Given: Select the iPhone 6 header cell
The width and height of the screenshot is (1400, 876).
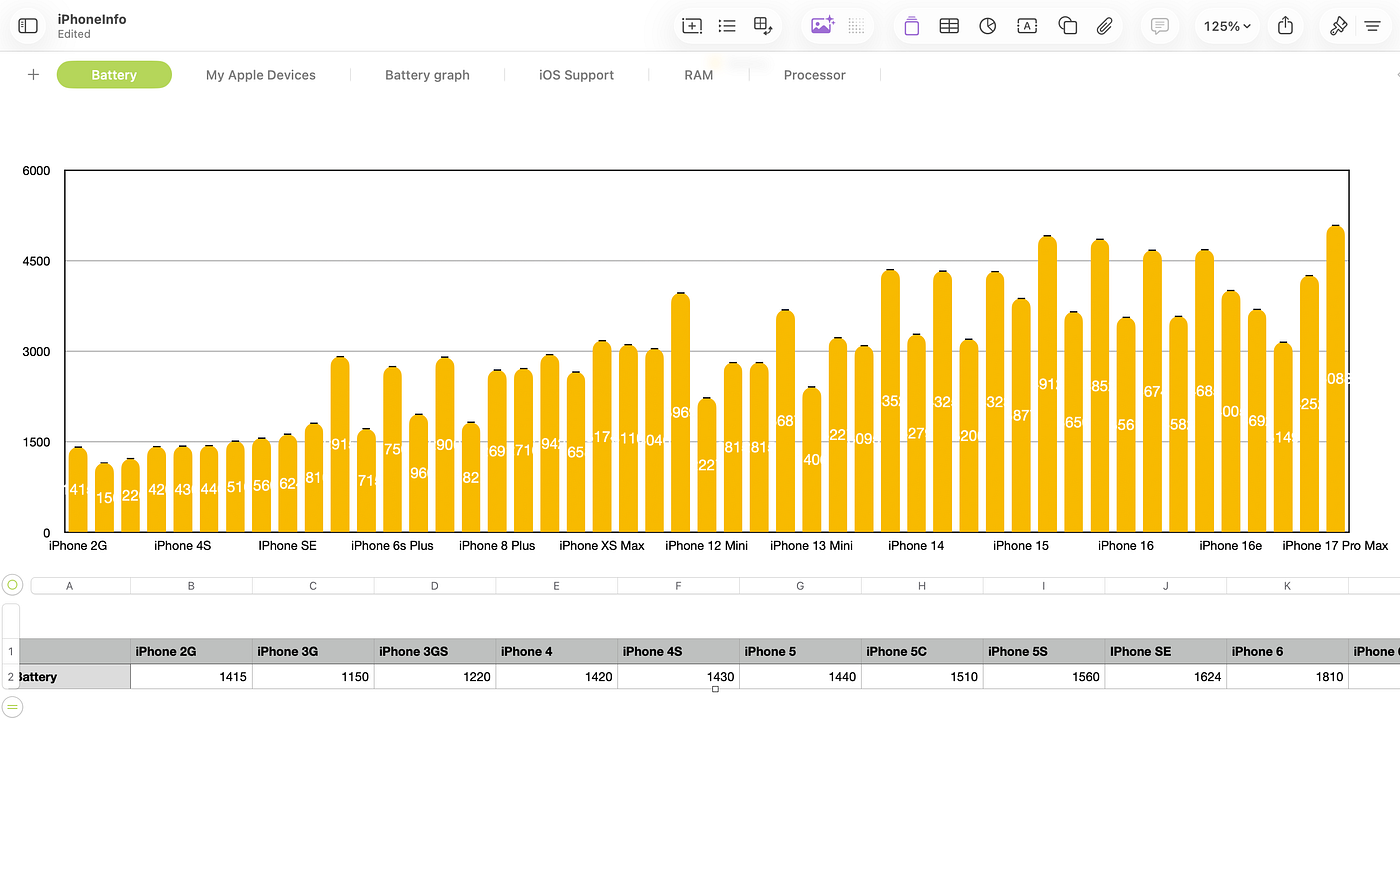Looking at the screenshot, I should [x=1288, y=651].
